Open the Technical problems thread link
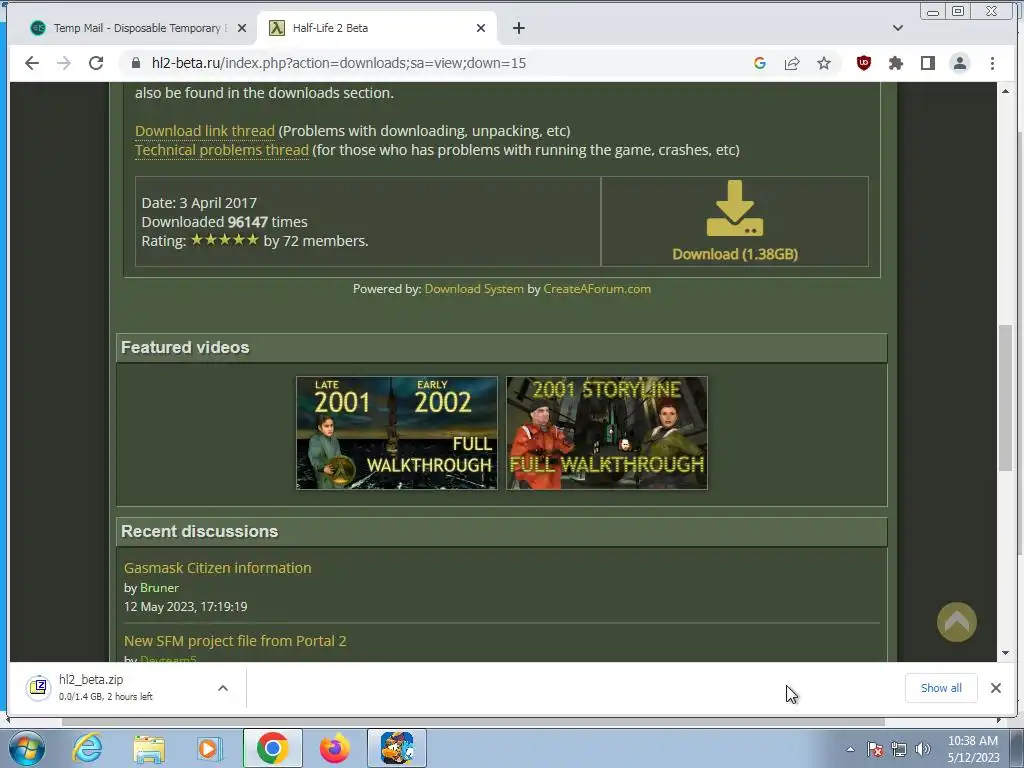The width and height of the screenshot is (1024, 768). (x=222, y=150)
